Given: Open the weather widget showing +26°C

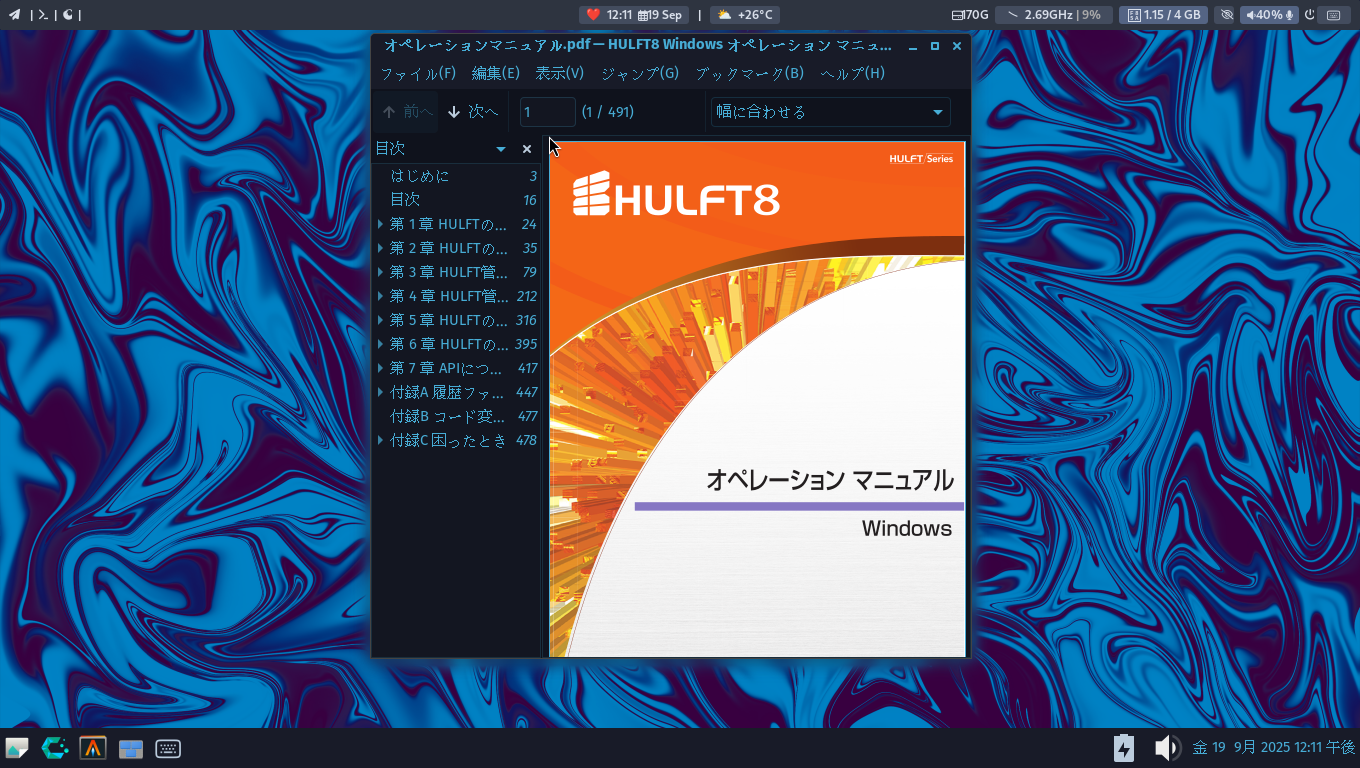Looking at the screenshot, I should point(745,15).
